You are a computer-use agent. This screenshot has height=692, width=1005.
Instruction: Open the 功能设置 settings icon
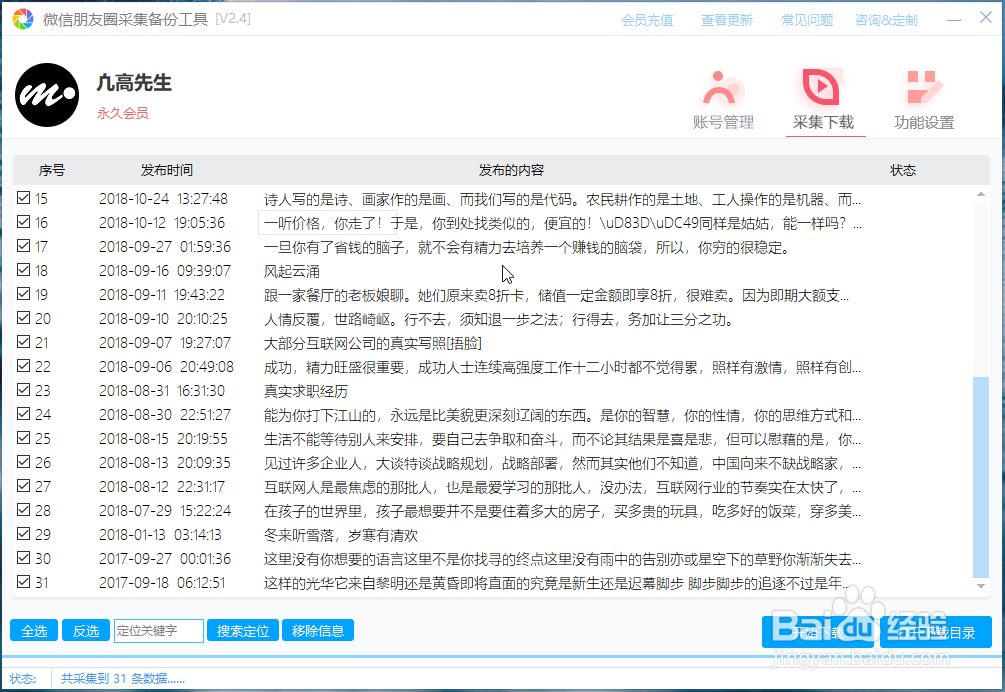tap(924, 87)
